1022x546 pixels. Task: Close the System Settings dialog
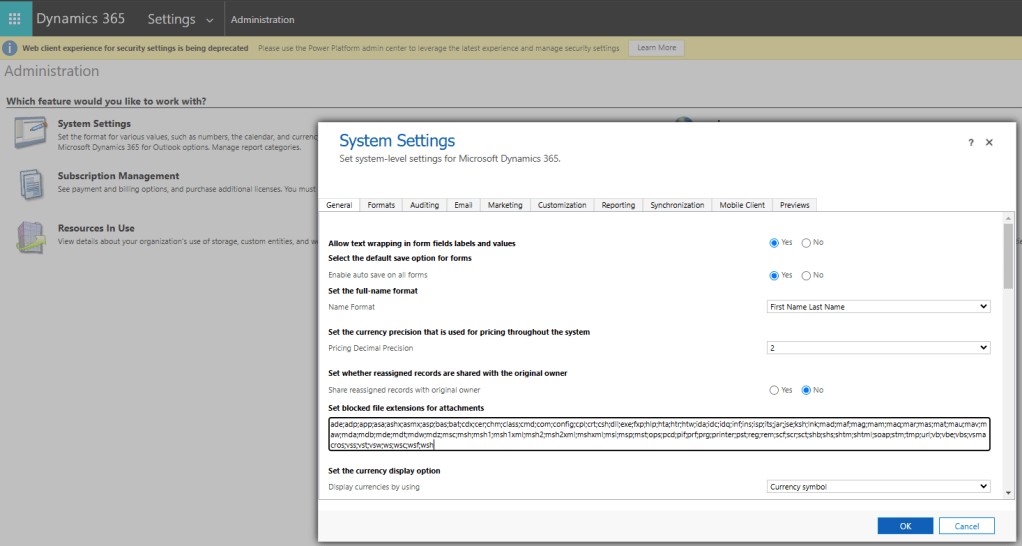coord(989,143)
